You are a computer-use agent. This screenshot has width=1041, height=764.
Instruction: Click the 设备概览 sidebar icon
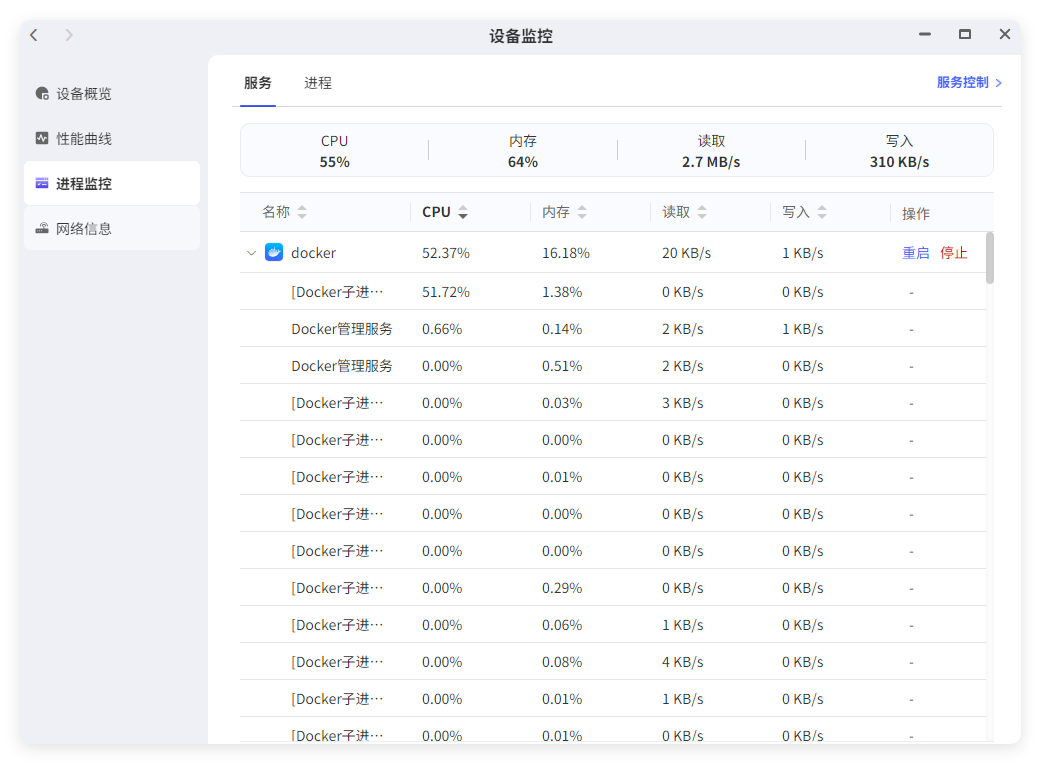point(42,94)
